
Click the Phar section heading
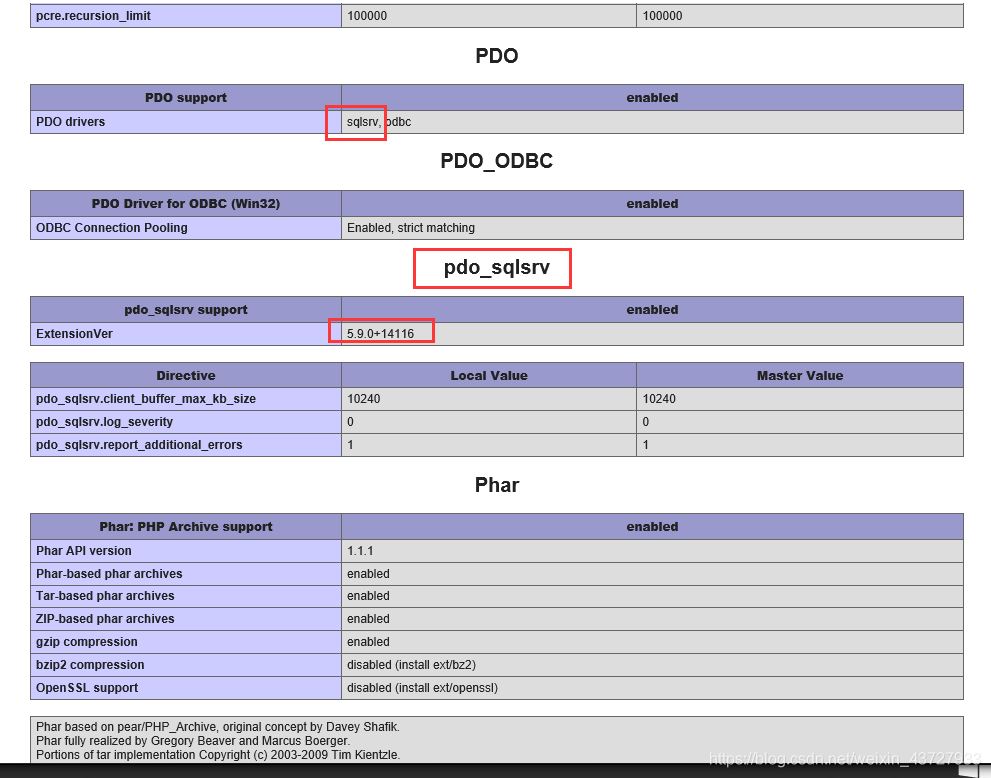[x=496, y=484]
